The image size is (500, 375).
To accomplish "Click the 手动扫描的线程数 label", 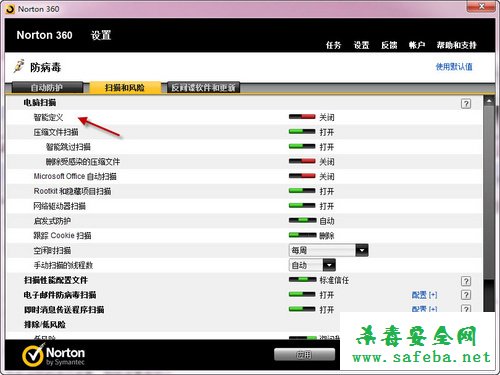I will [63, 265].
